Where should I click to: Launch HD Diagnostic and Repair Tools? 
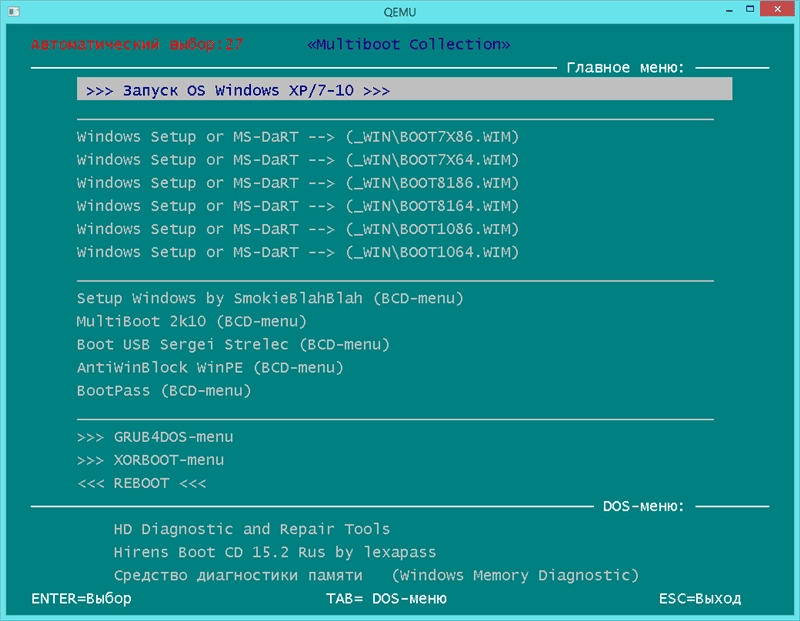click(x=252, y=529)
